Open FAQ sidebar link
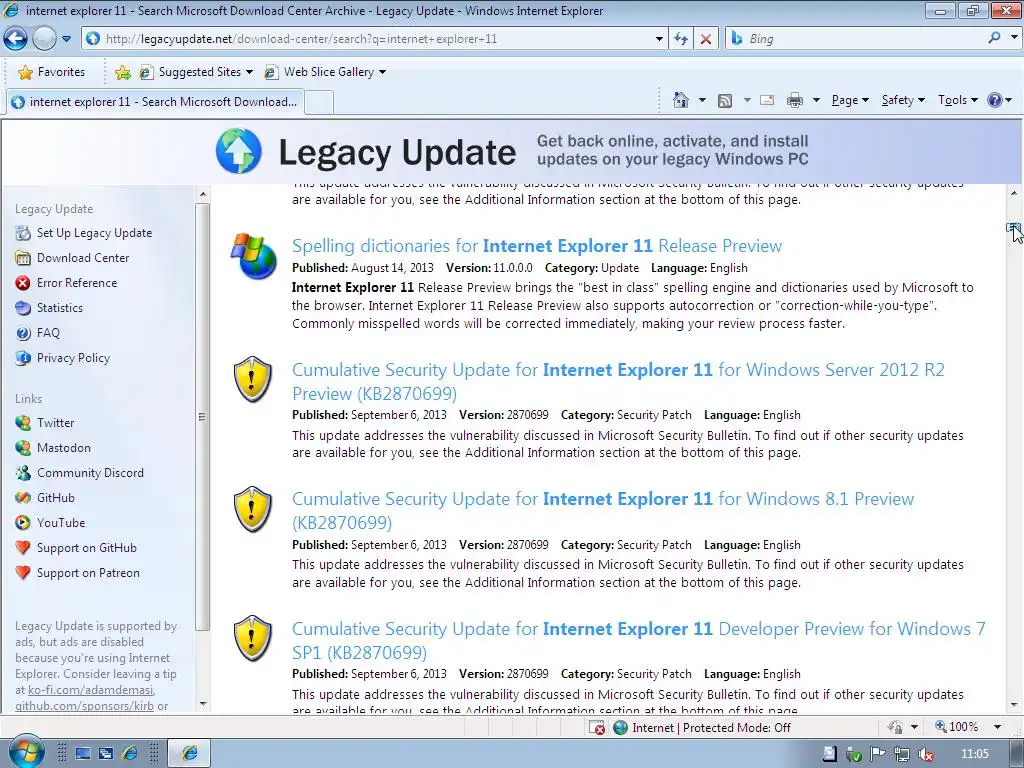Image resolution: width=1024 pixels, height=768 pixels. 48,332
